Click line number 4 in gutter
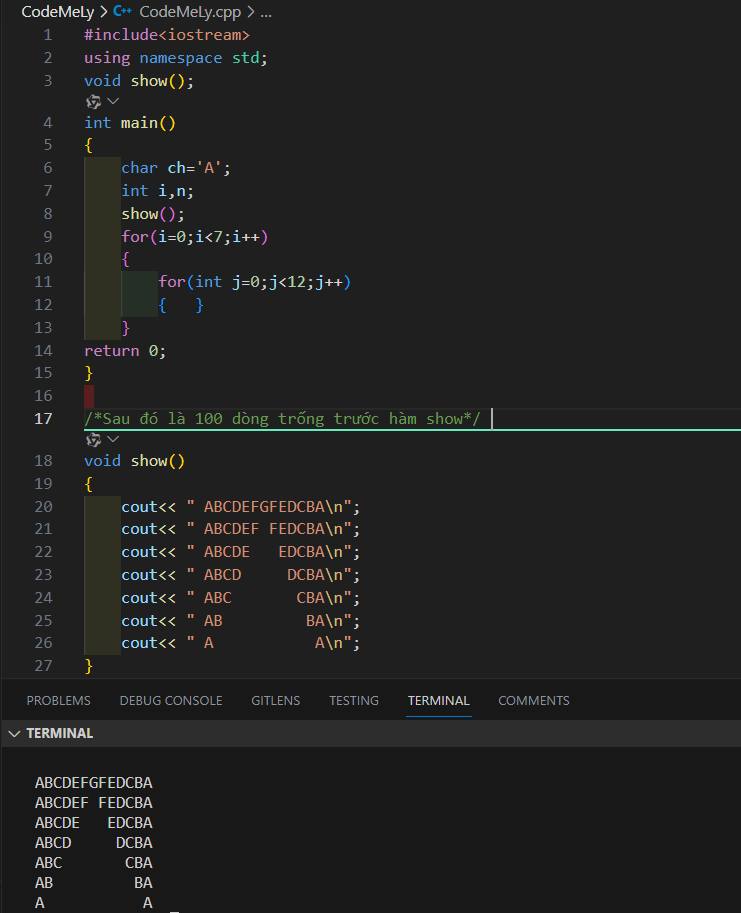741x913 pixels. (x=48, y=123)
